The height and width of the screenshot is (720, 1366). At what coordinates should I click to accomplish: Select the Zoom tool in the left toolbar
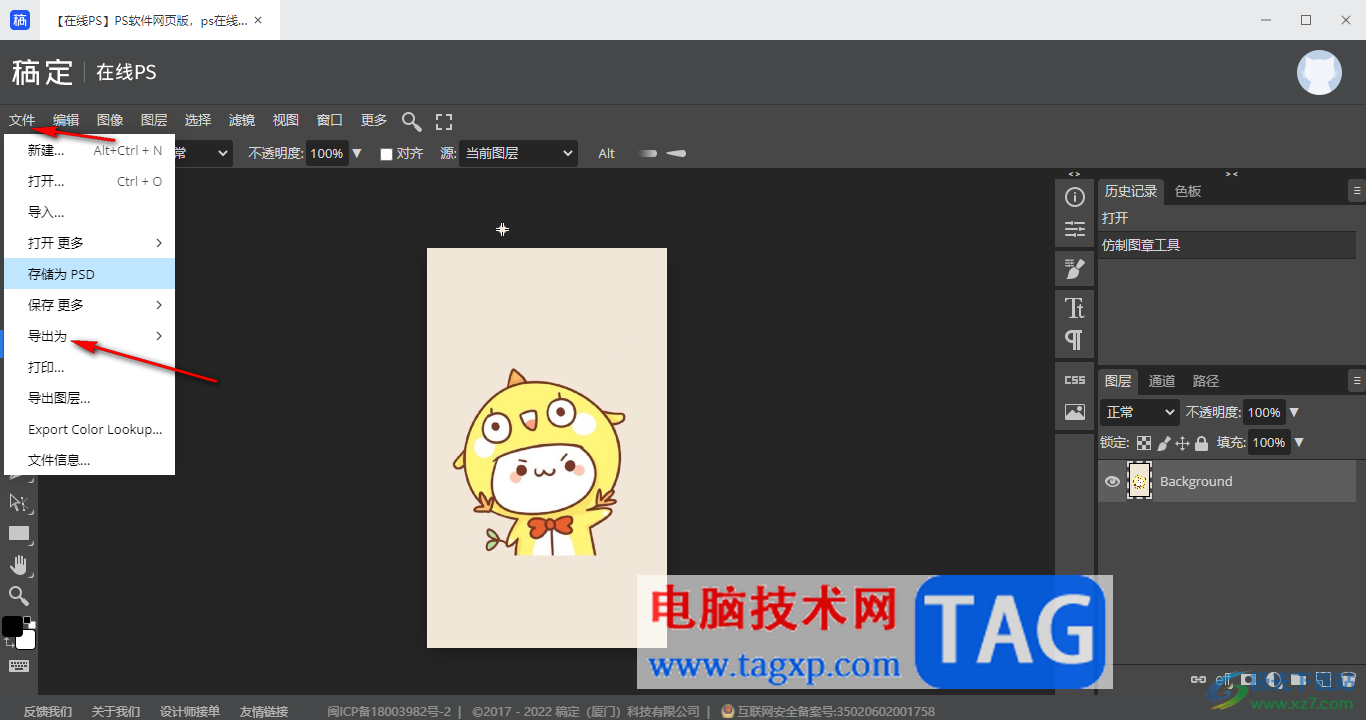[19, 596]
